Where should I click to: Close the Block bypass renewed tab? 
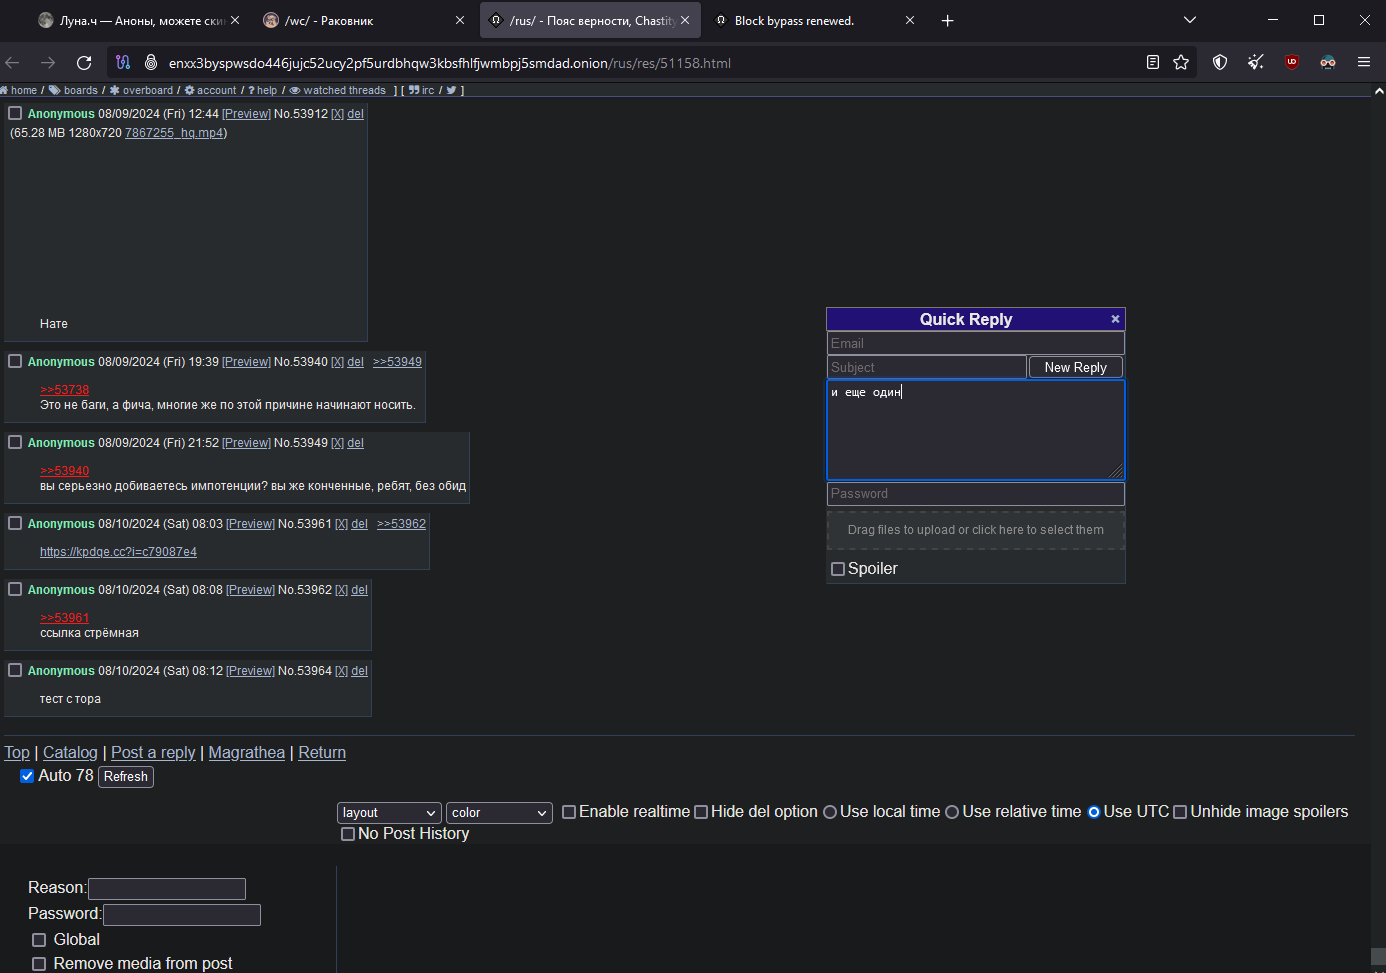pos(910,20)
